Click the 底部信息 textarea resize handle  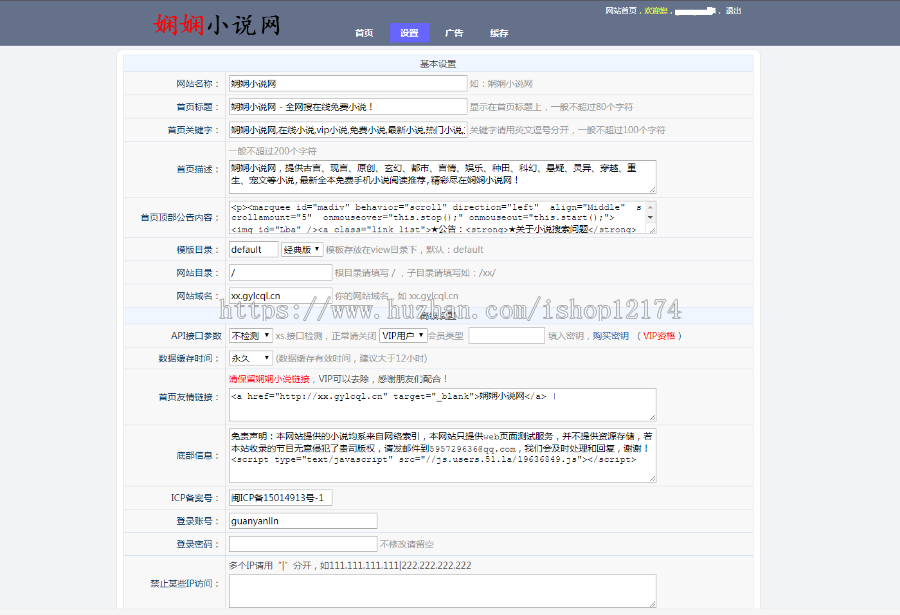coord(653,478)
